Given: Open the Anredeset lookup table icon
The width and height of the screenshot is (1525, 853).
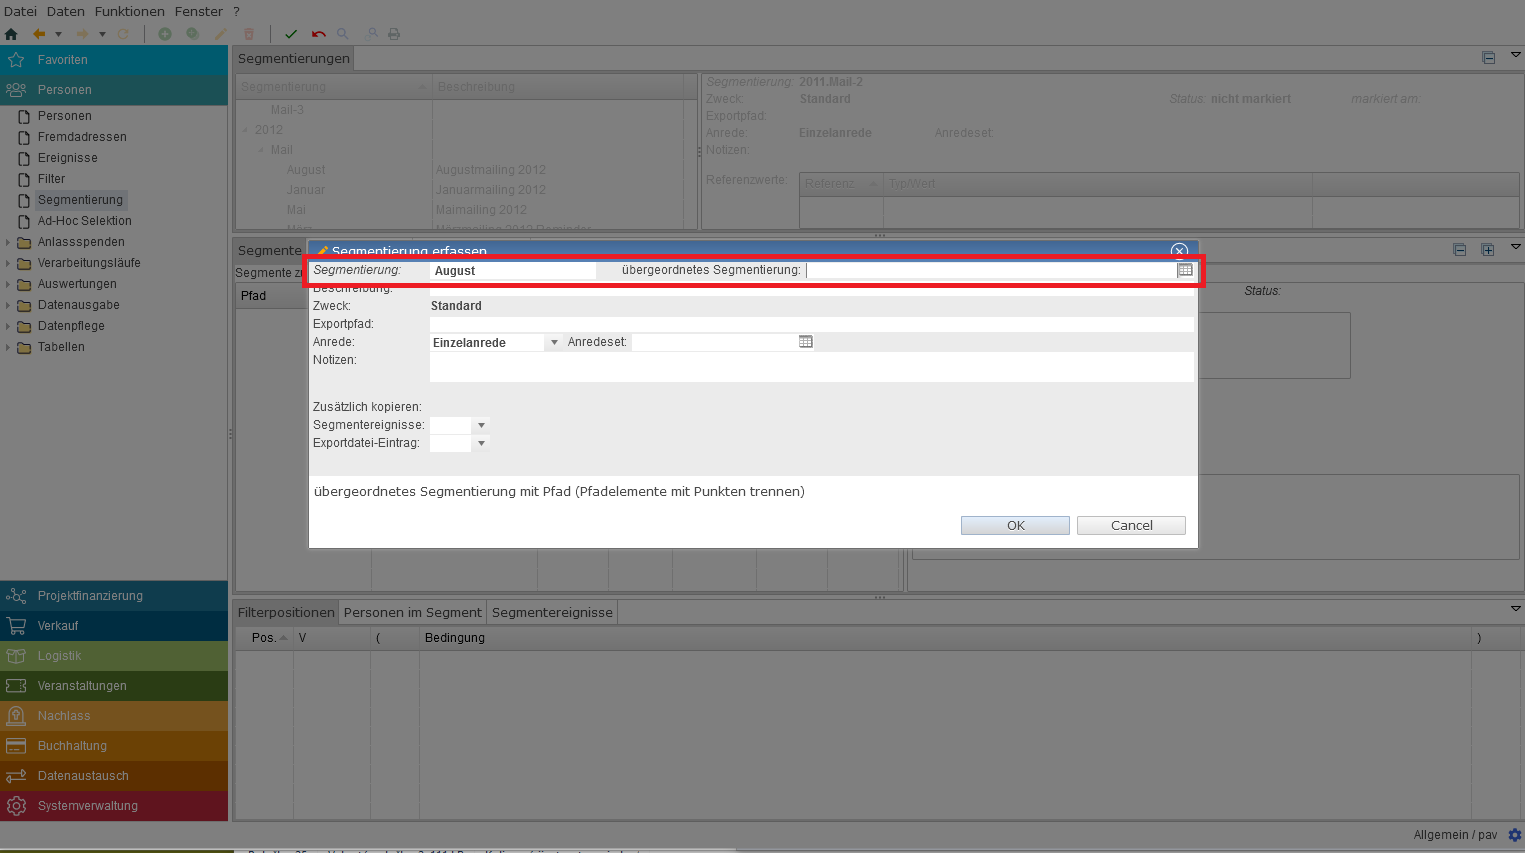Looking at the screenshot, I should tap(805, 342).
